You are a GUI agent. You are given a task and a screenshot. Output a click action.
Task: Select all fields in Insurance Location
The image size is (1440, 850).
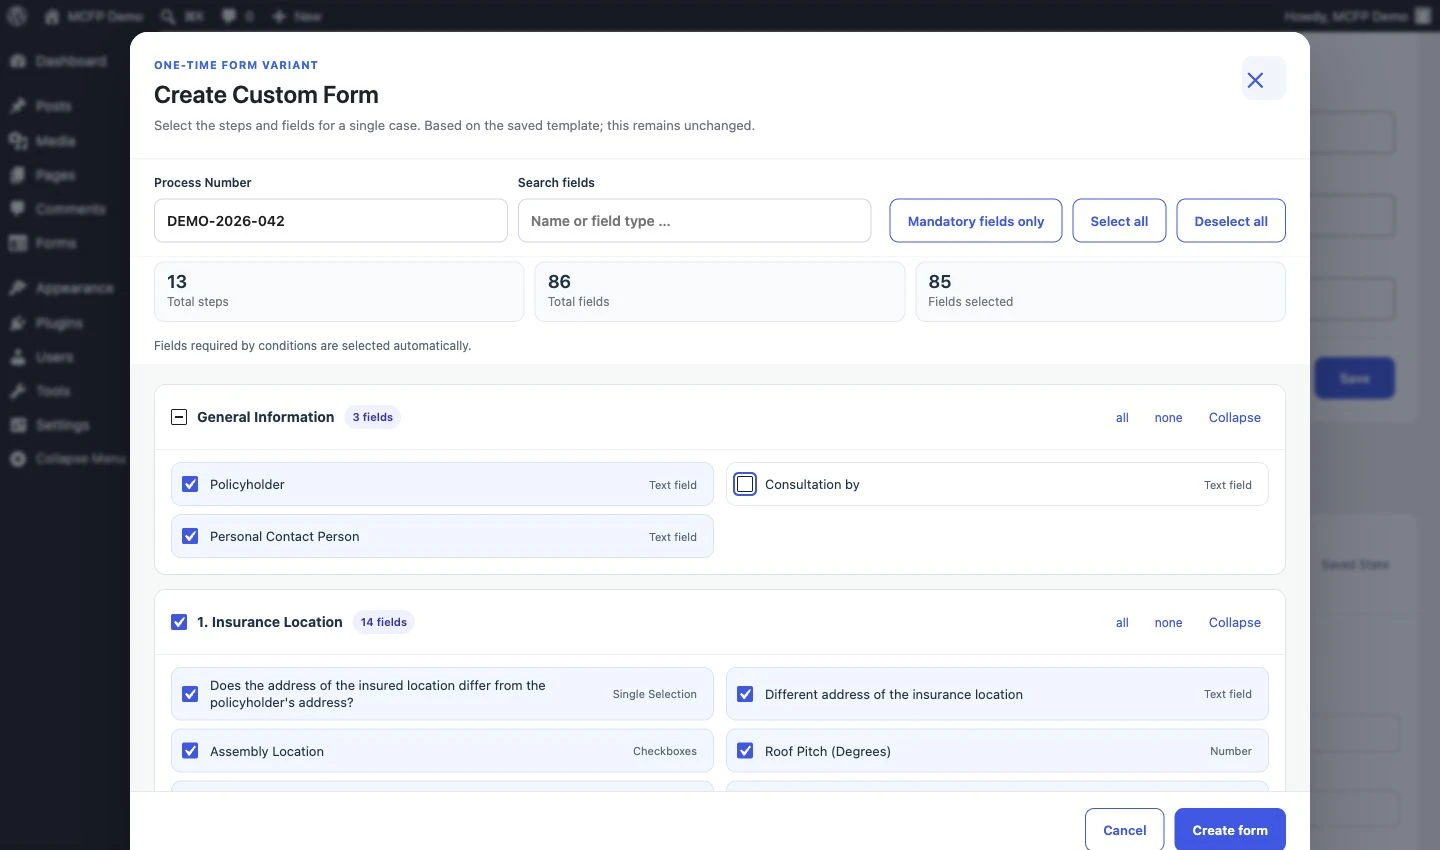[x=1122, y=623]
